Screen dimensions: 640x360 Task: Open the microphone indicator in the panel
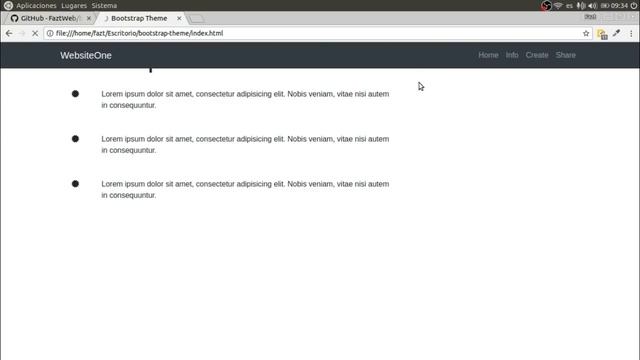(581, 6)
